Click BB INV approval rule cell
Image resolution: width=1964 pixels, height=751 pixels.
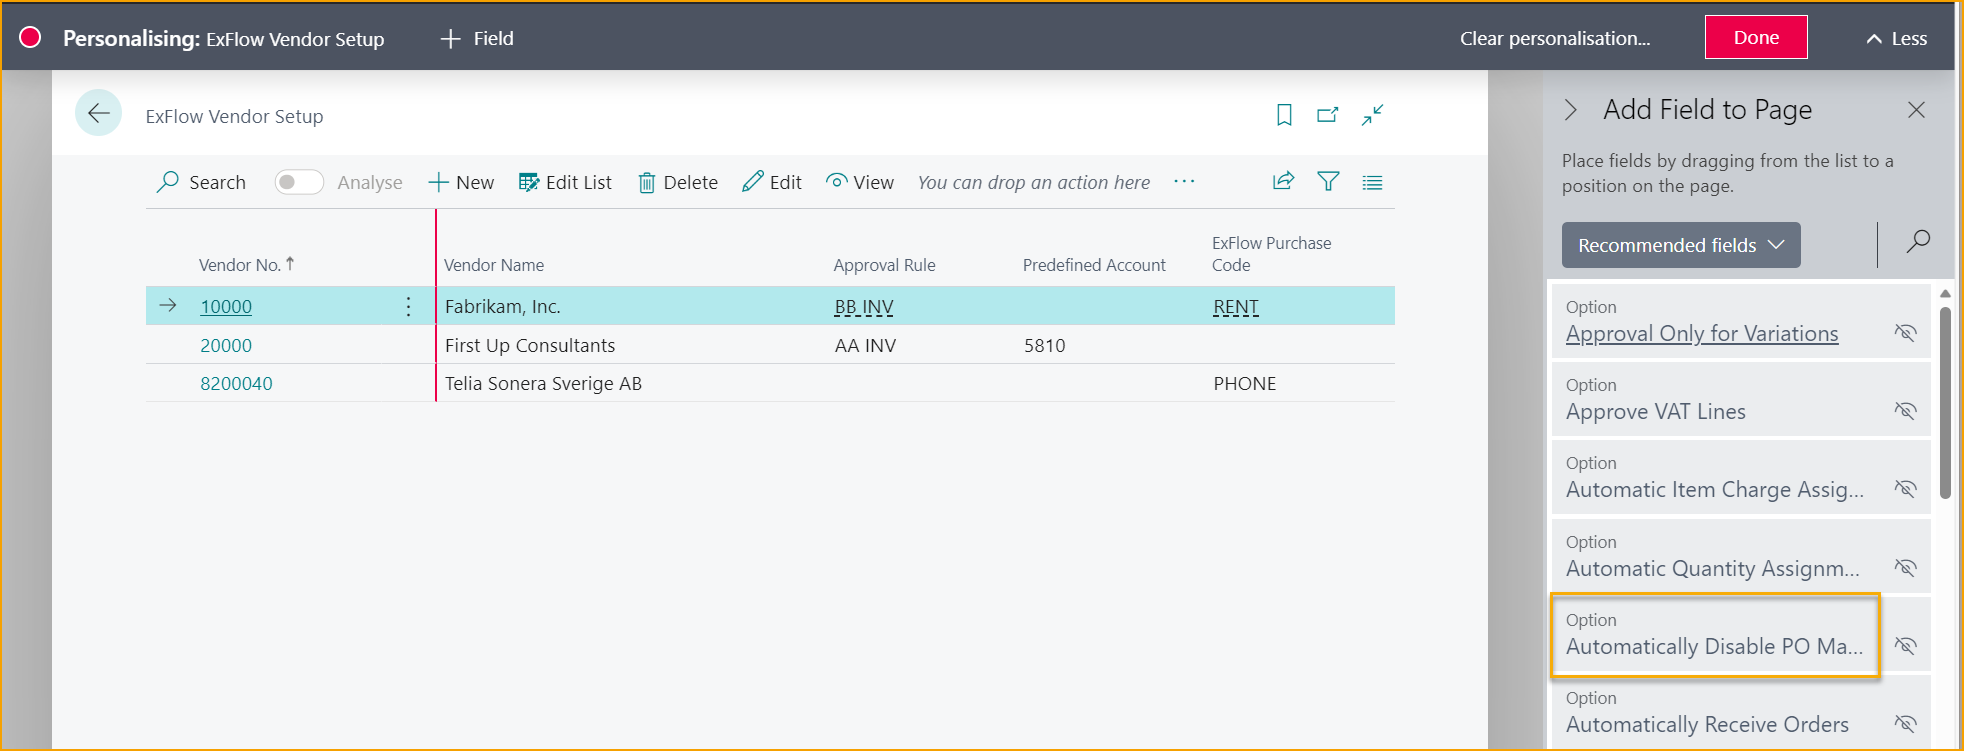(x=864, y=307)
